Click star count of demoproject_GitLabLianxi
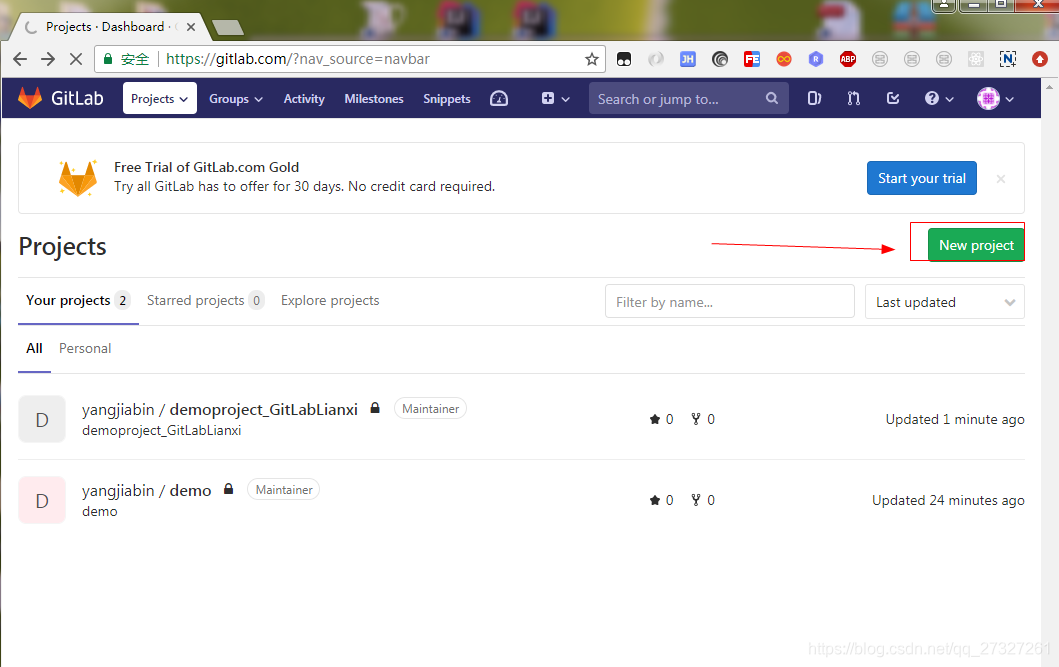The width and height of the screenshot is (1059, 667). click(x=661, y=419)
